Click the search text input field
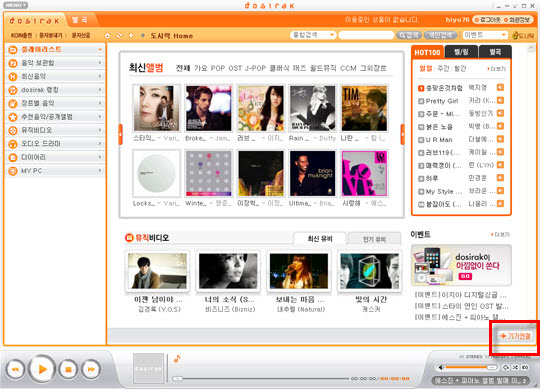The image size is (540, 389). point(366,35)
